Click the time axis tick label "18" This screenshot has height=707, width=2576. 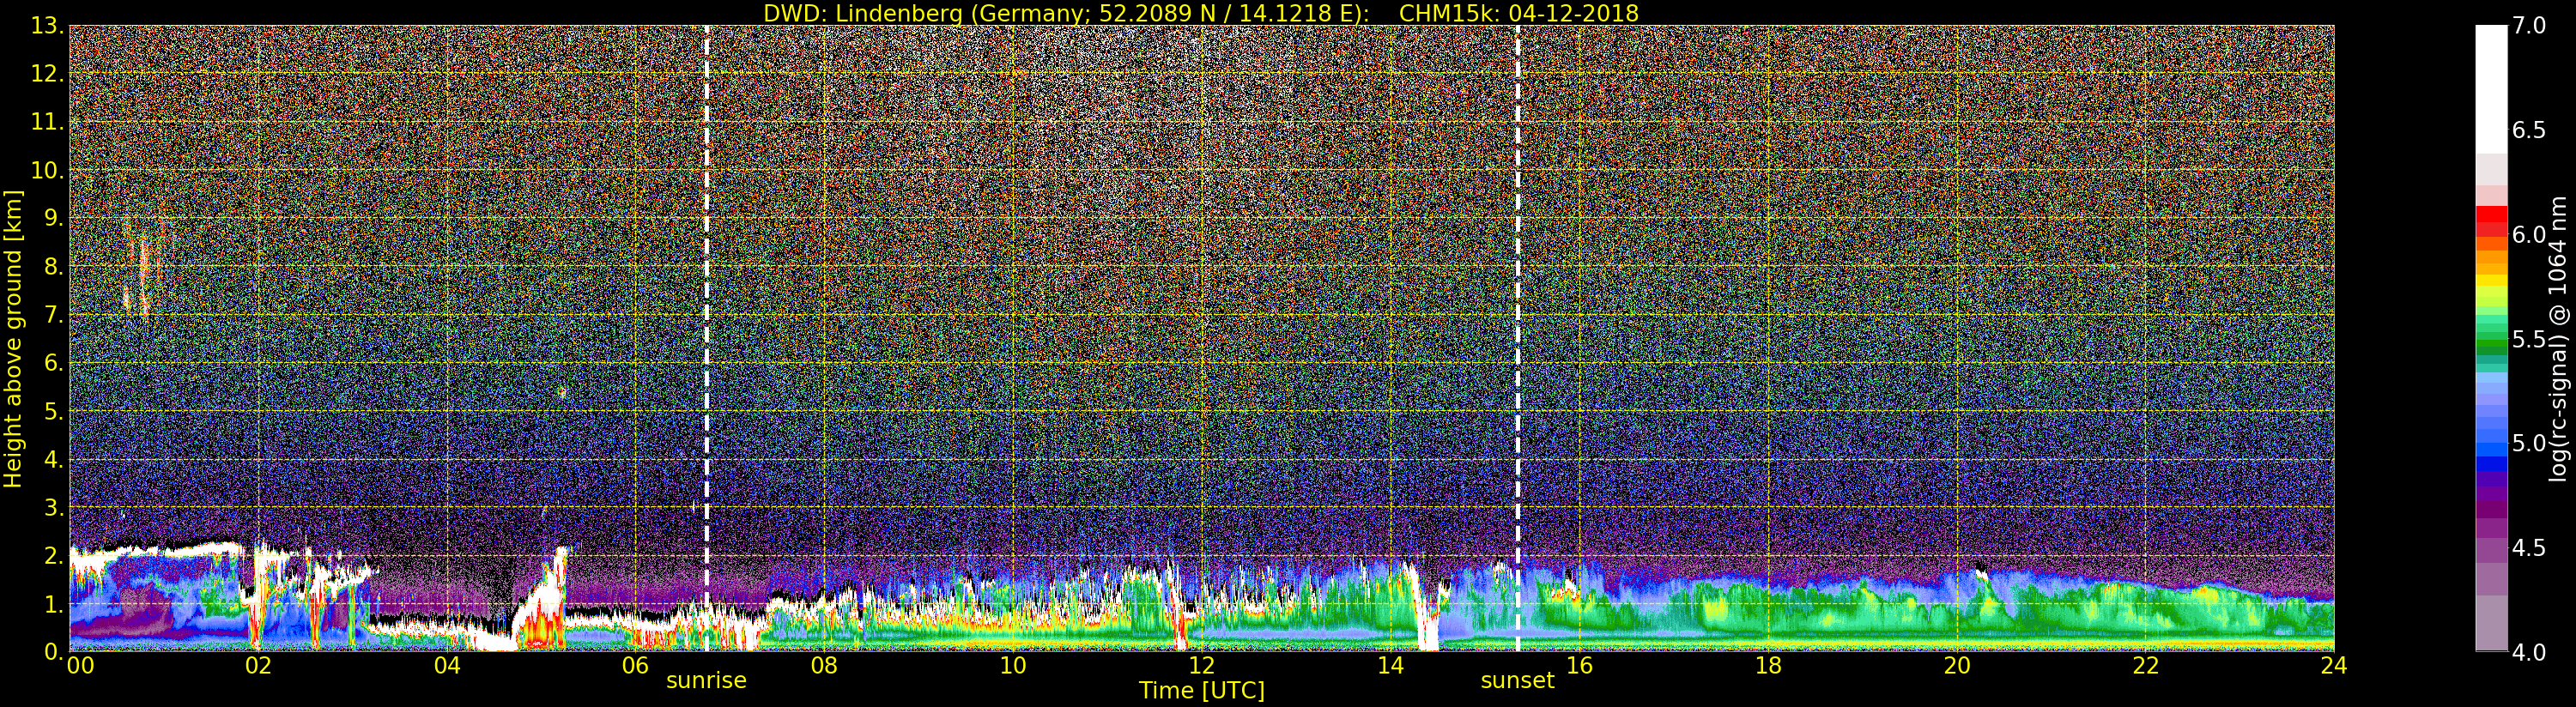[1768, 667]
